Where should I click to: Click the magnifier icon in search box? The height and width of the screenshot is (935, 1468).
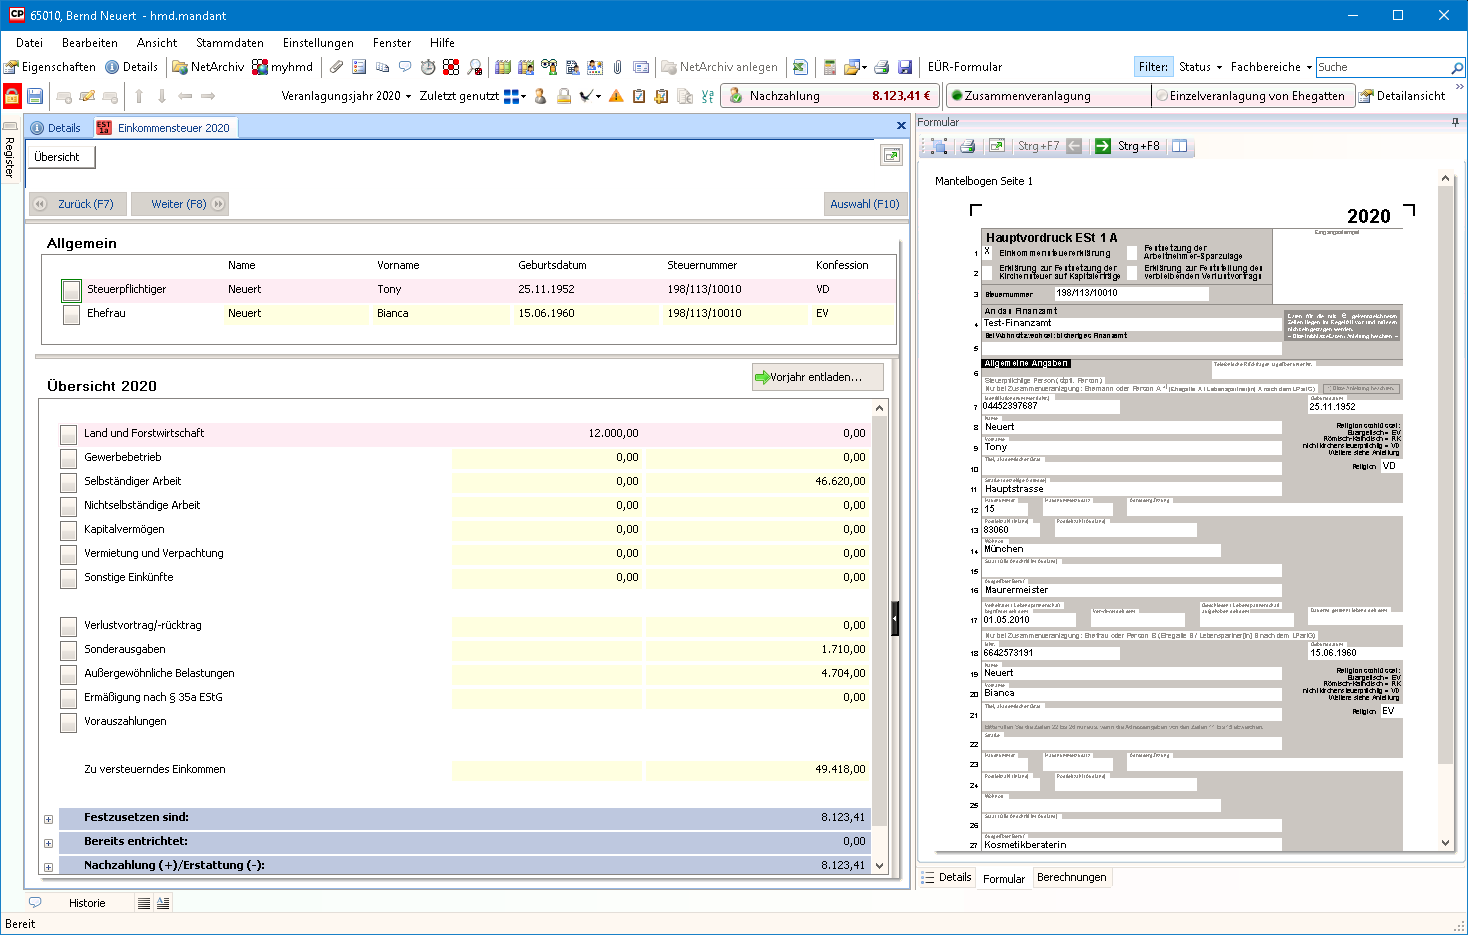pyautogui.click(x=1457, y=68)
